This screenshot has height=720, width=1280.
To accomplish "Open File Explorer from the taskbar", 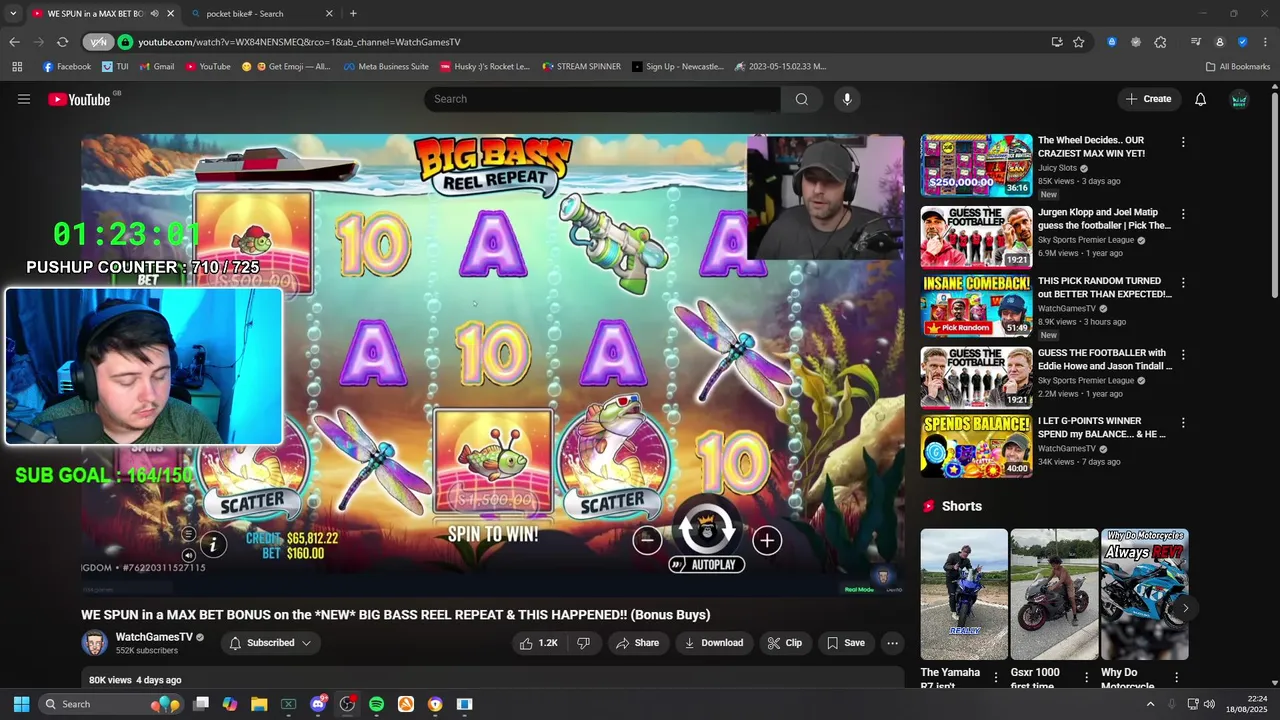I will click(x=259, y=704).
